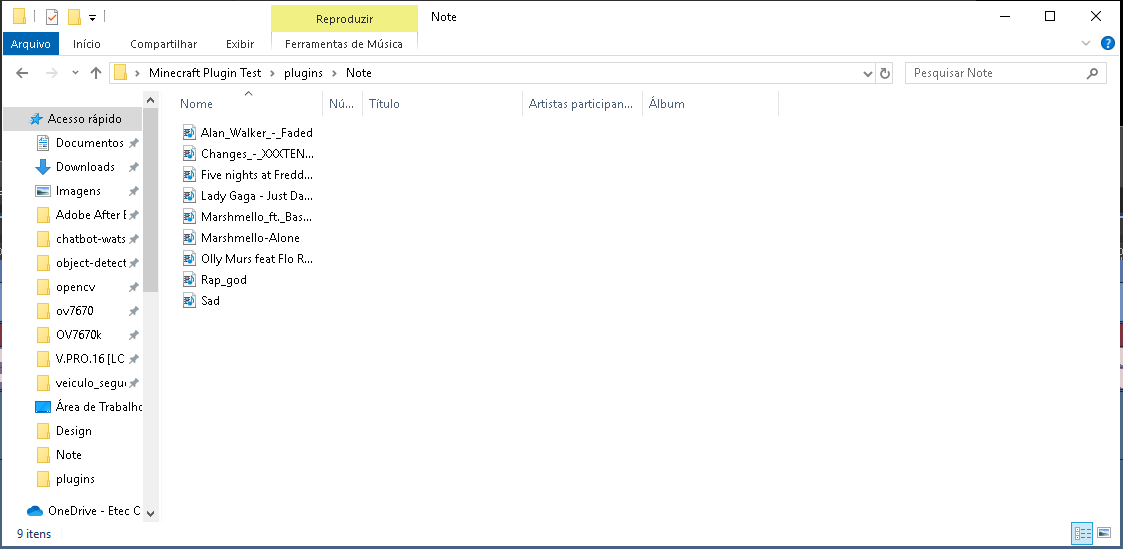Go back with the back arrow
Screen dimensions: 1123x549
coord(22,73)
